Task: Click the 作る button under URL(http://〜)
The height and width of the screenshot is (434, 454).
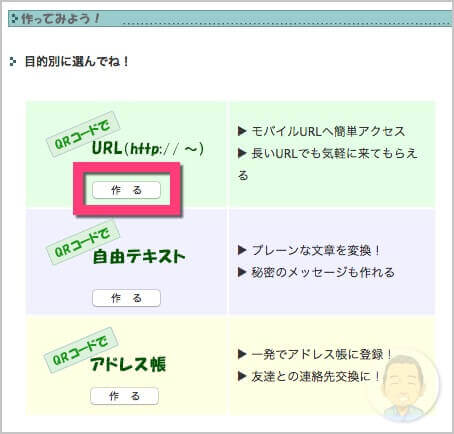Action: click(126, 190)
